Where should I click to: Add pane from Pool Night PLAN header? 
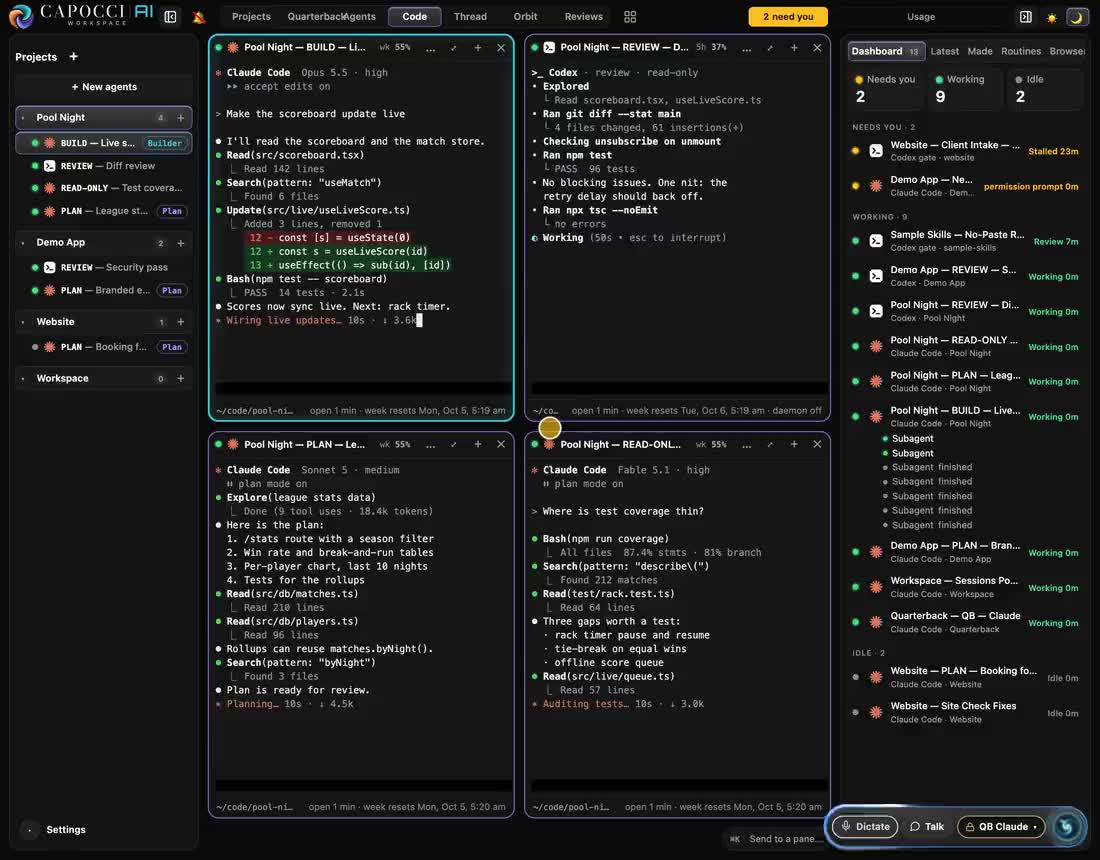pos(478,444)
